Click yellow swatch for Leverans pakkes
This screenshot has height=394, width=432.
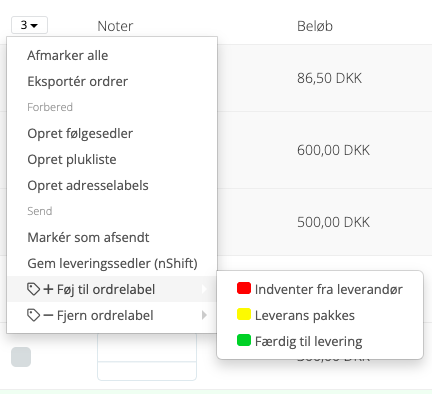244,314
